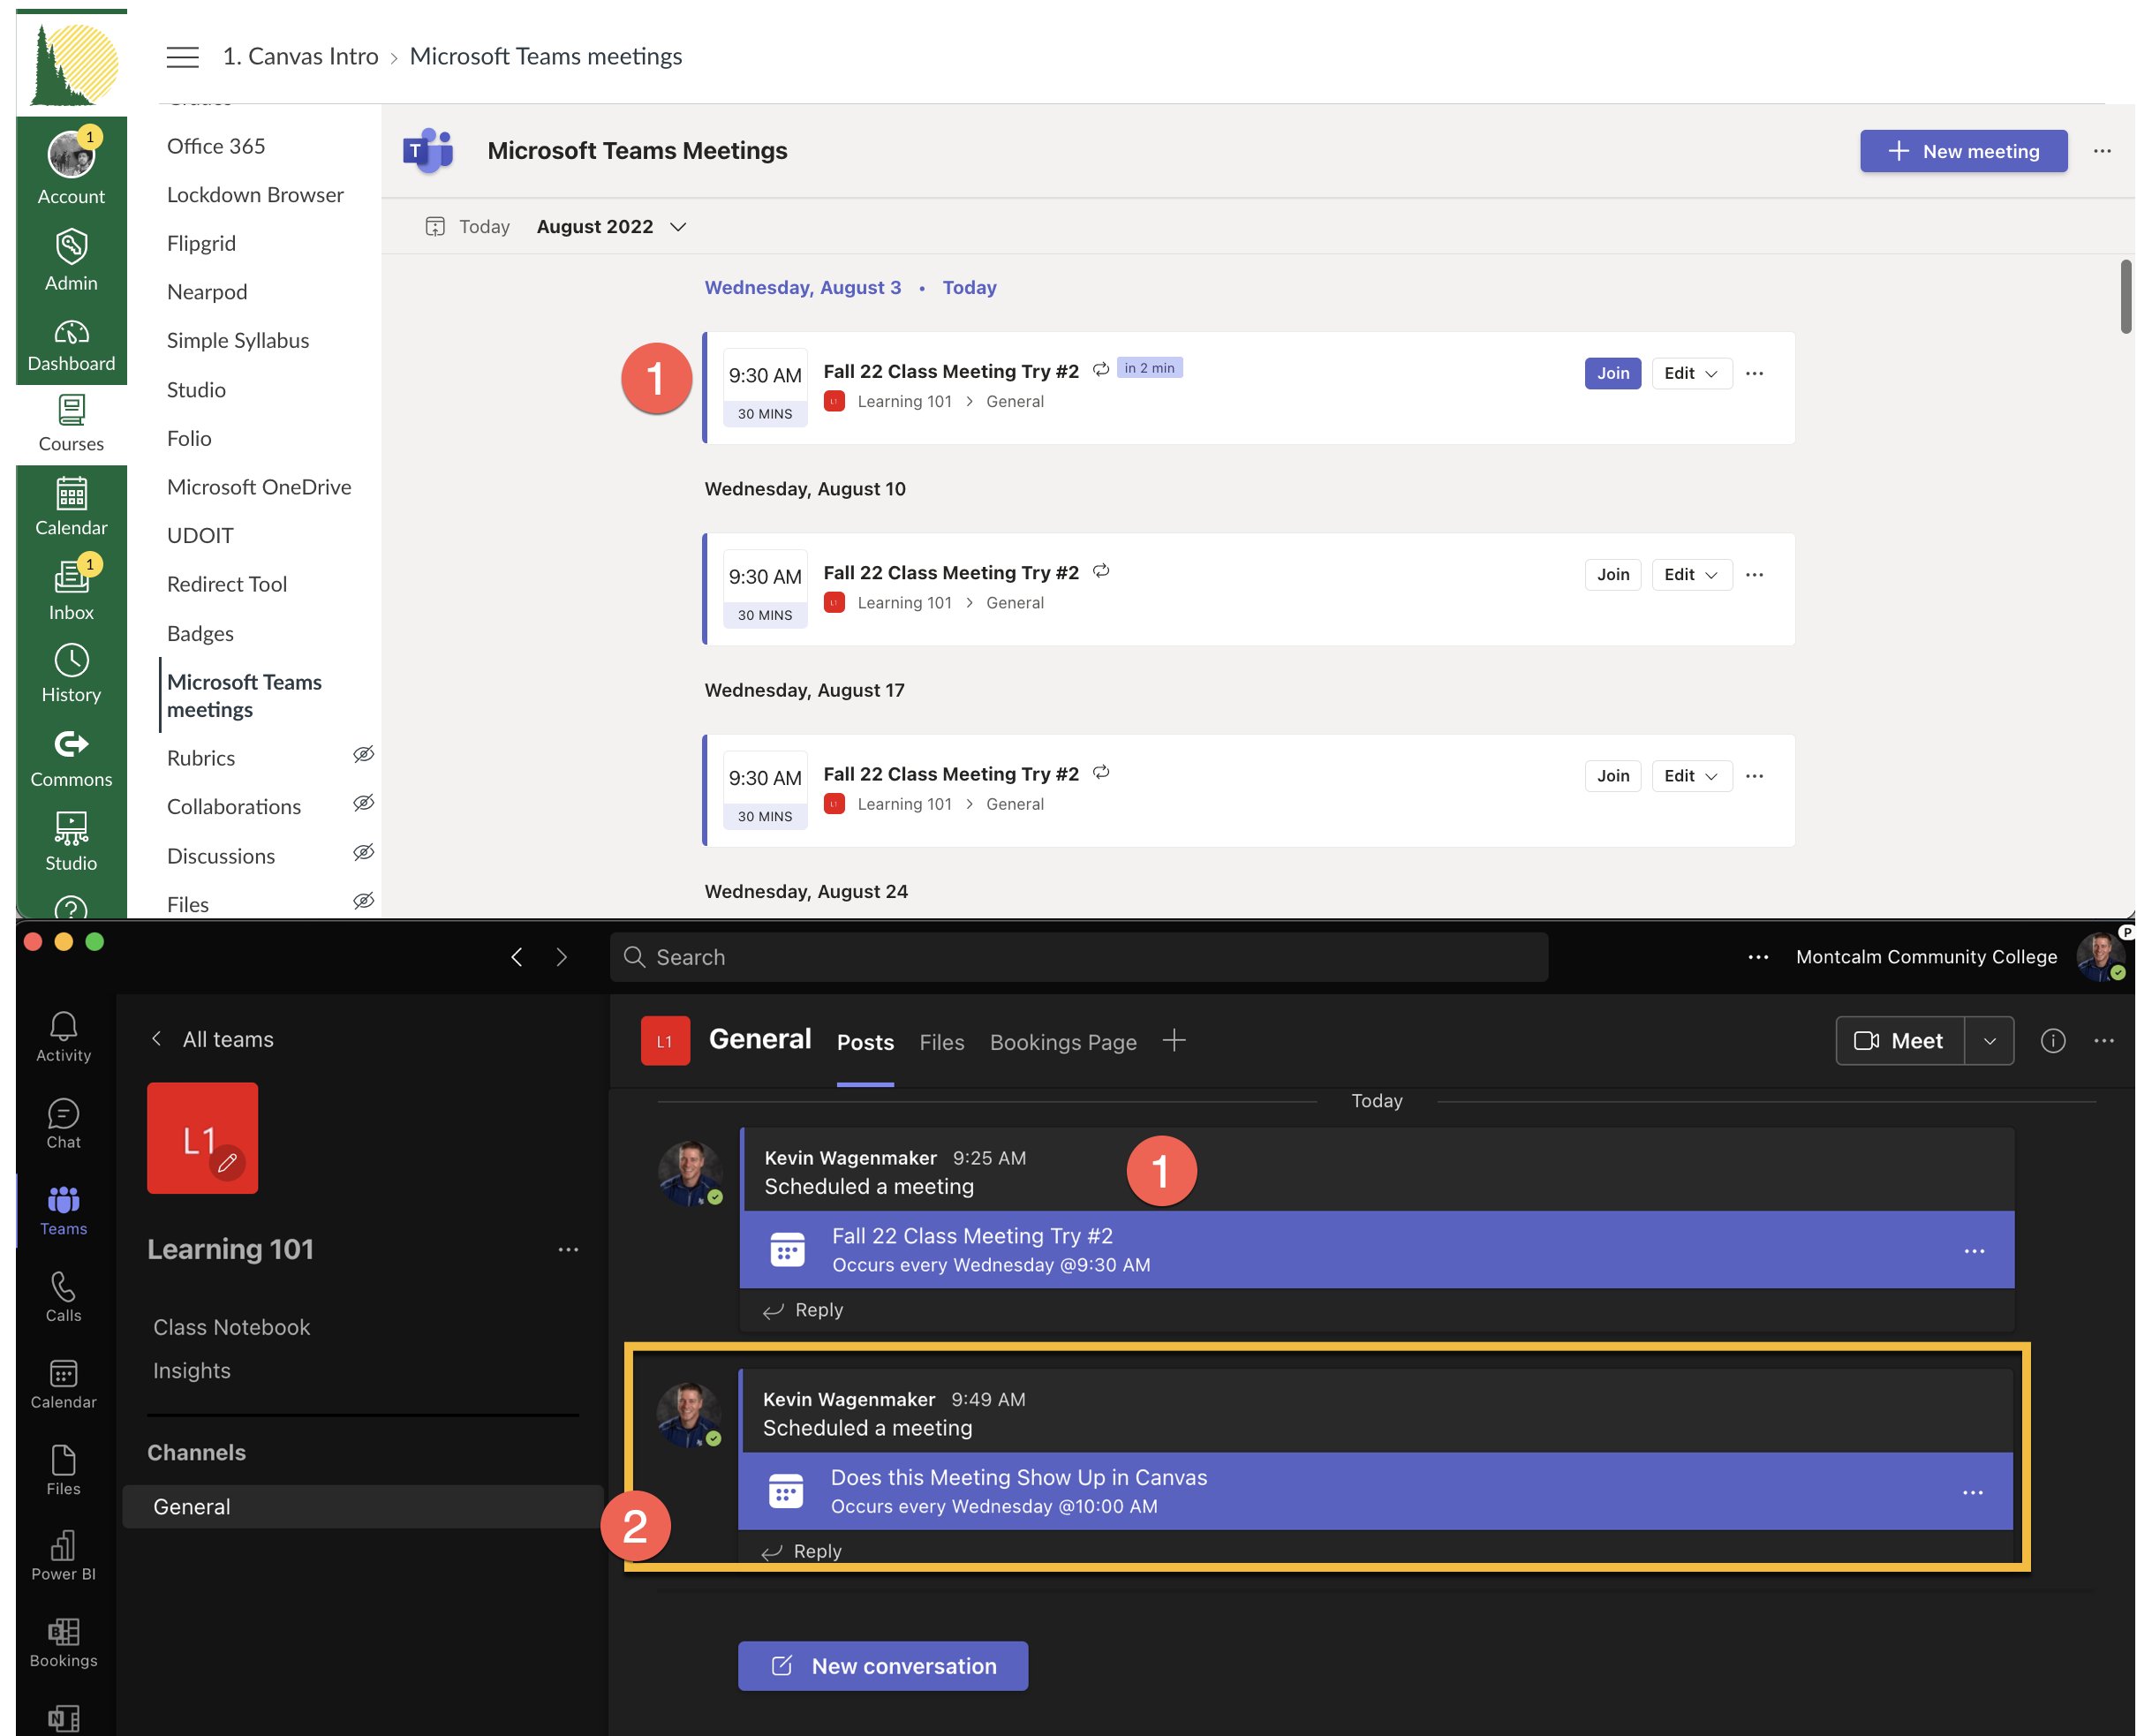
Task: Open the Teams Activity bell
Action: [63, 1035]
